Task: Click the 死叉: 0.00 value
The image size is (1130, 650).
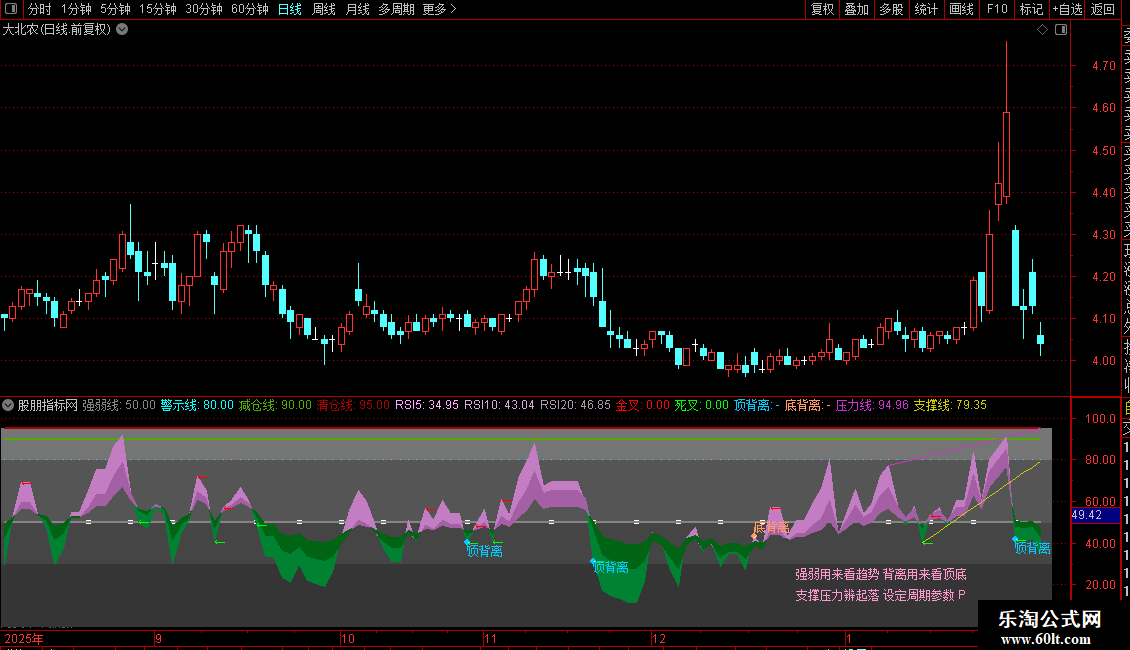Action: click(701, 405)
